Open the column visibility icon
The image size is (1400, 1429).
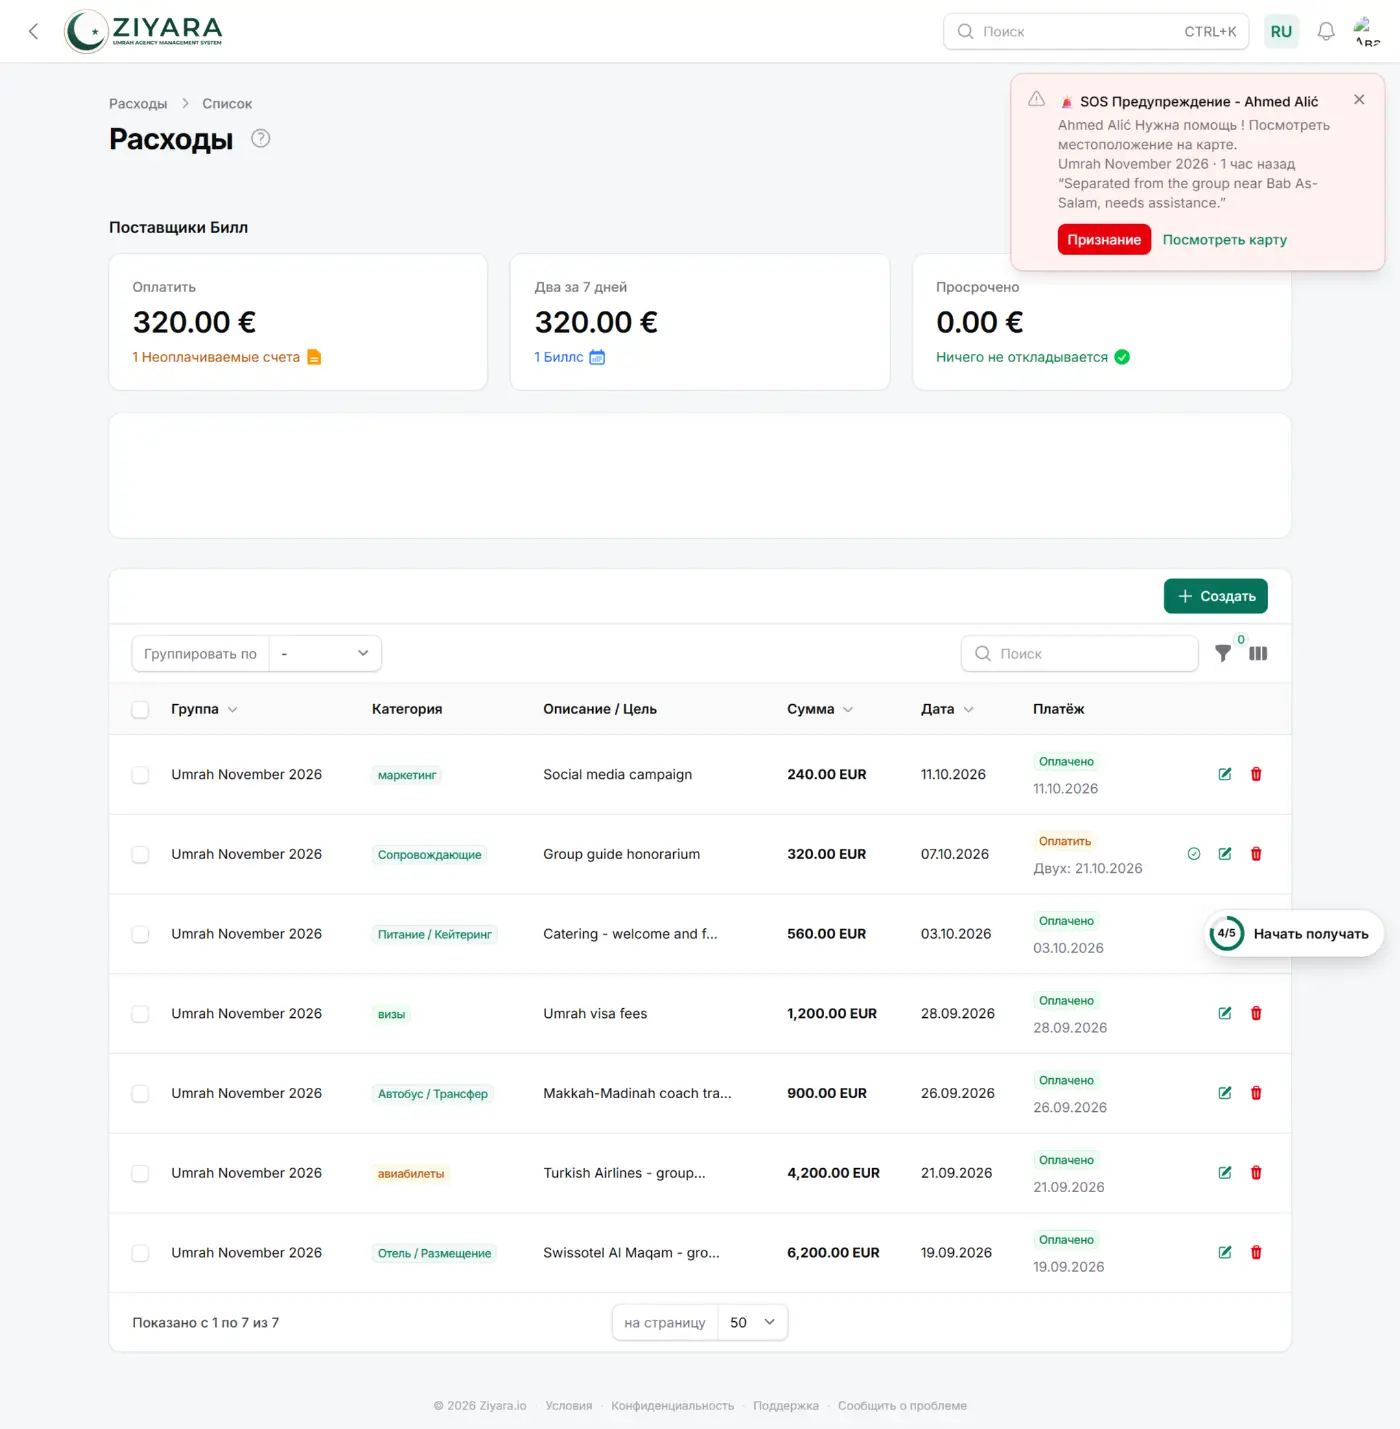1258,653
